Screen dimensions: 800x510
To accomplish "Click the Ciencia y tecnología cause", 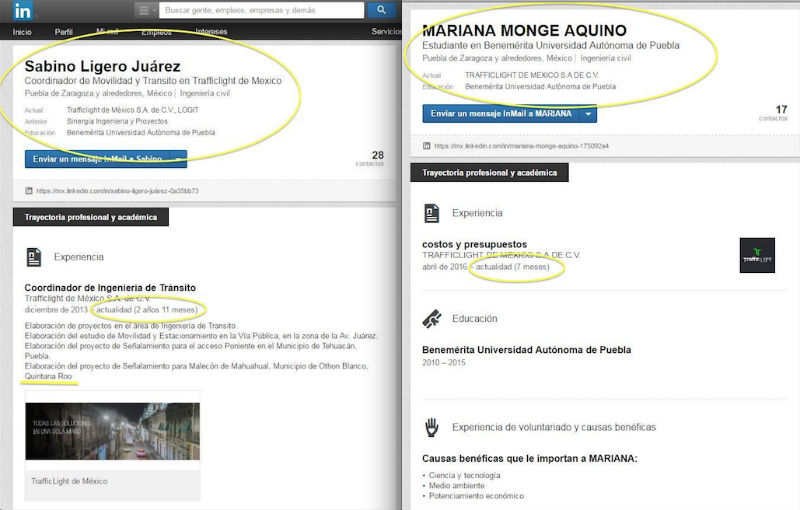I will point(464,475).
